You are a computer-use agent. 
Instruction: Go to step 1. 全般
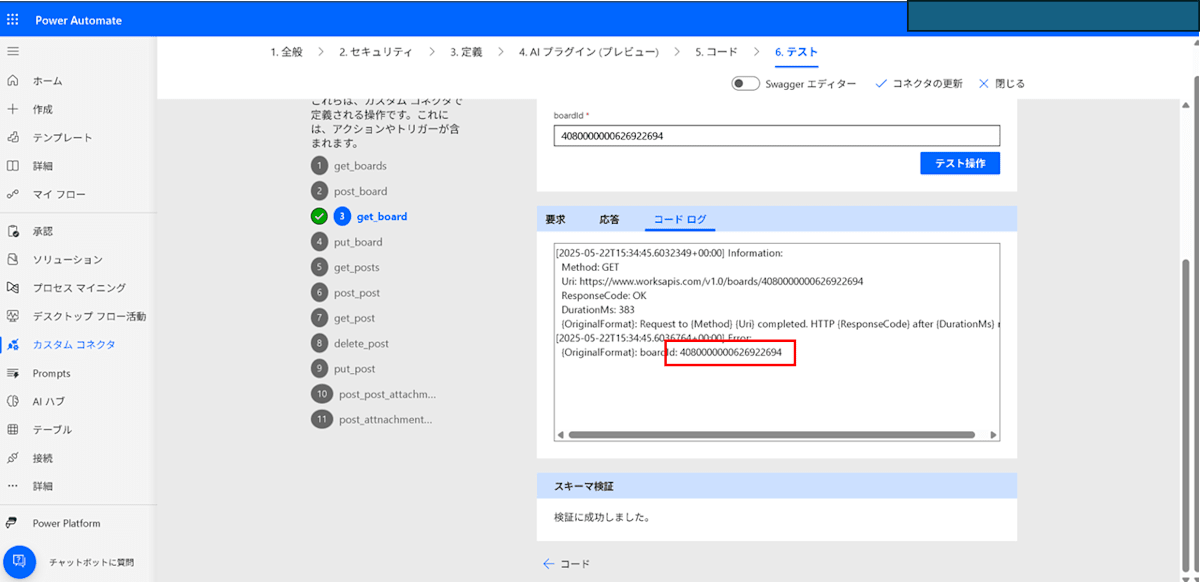point(286,52)
